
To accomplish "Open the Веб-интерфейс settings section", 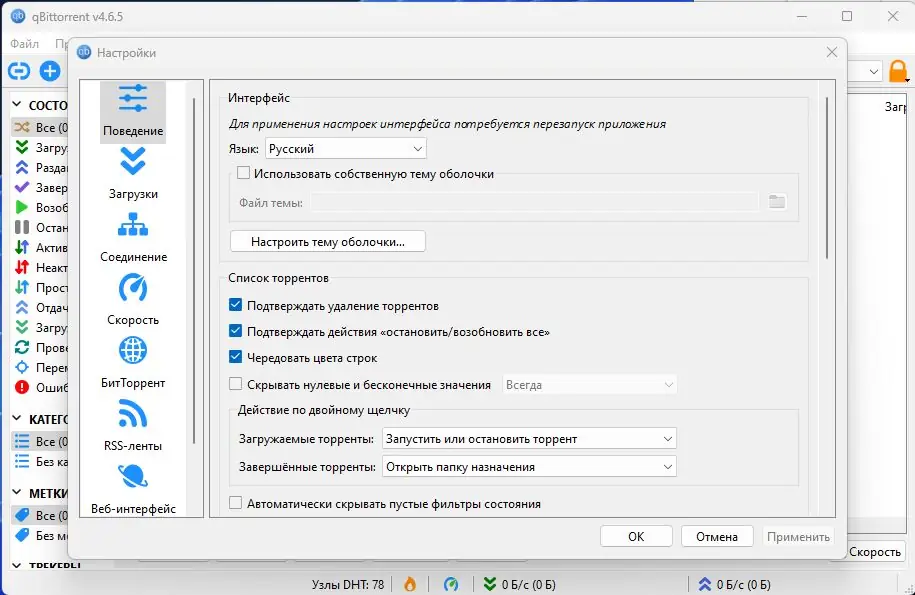I will click(x=133, y=489).
